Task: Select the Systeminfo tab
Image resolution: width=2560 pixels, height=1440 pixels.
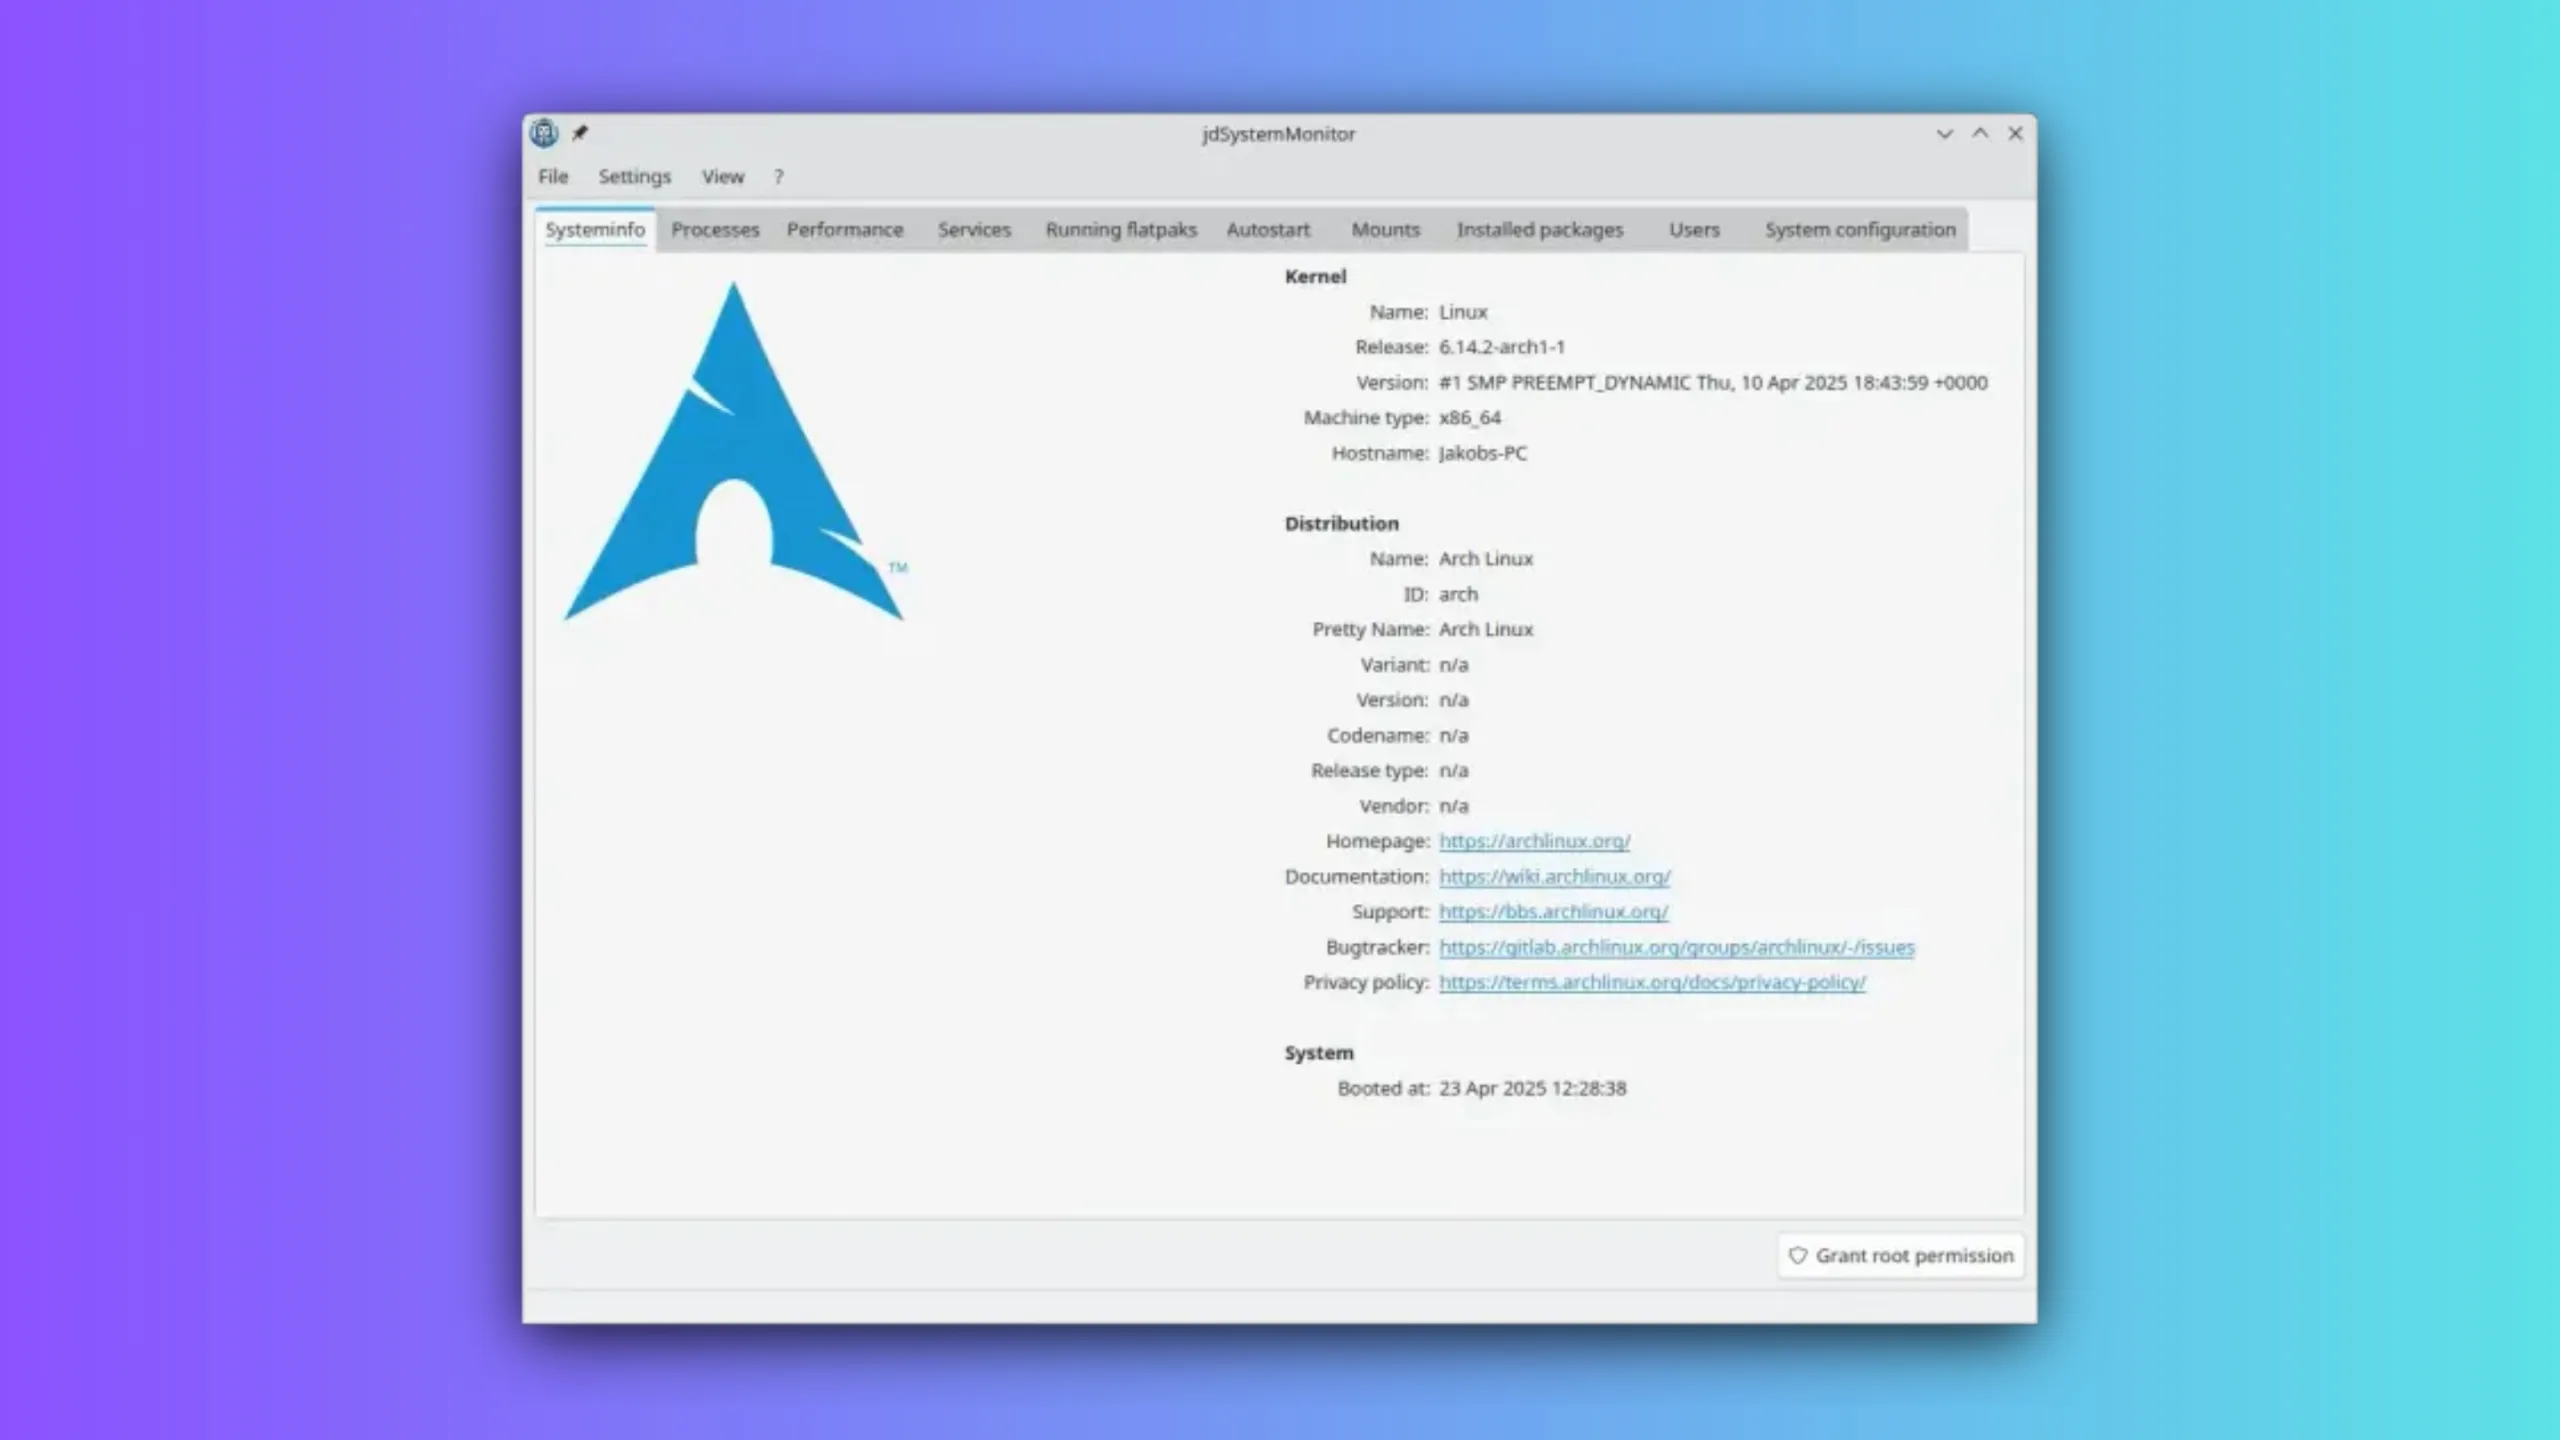Action: pyautogui.click(x=595, y=230)
